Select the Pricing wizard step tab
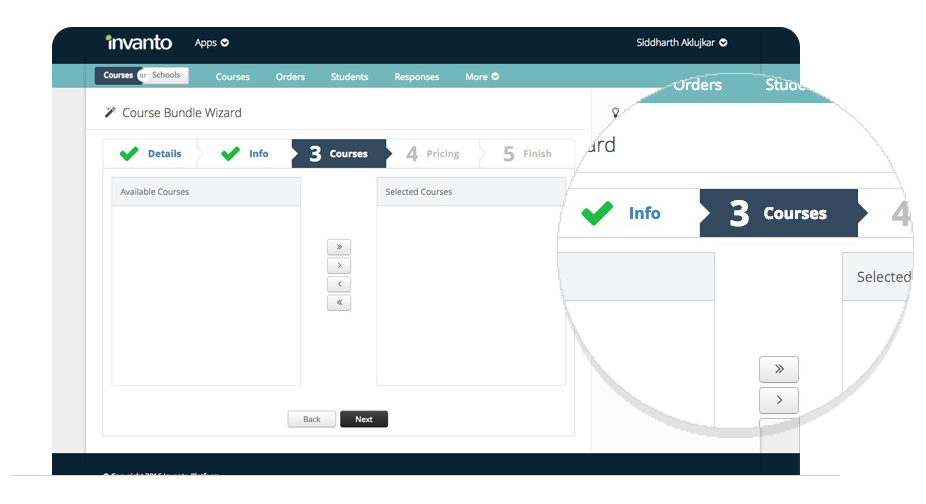926x504 pixels. click(433, 154)
